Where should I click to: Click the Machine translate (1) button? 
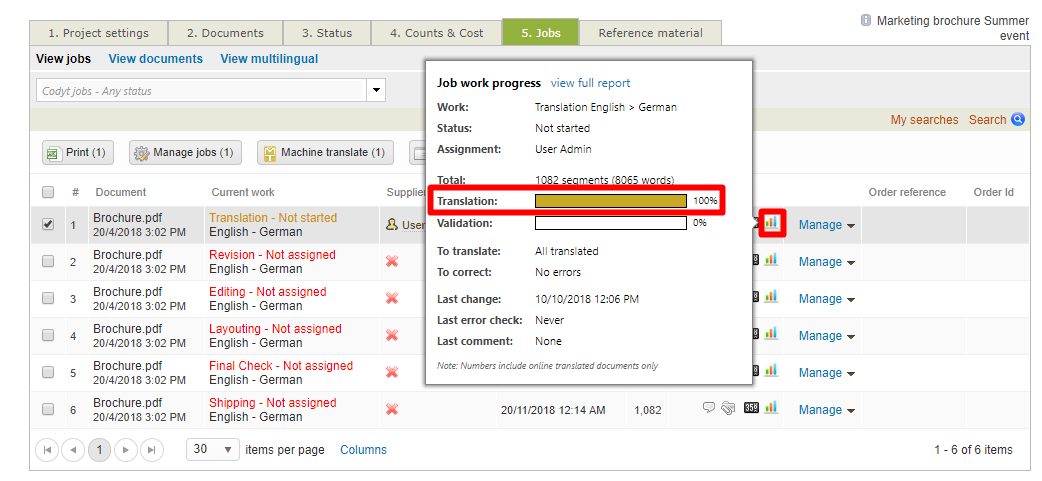pyautogui.click(x=325, y=153)
